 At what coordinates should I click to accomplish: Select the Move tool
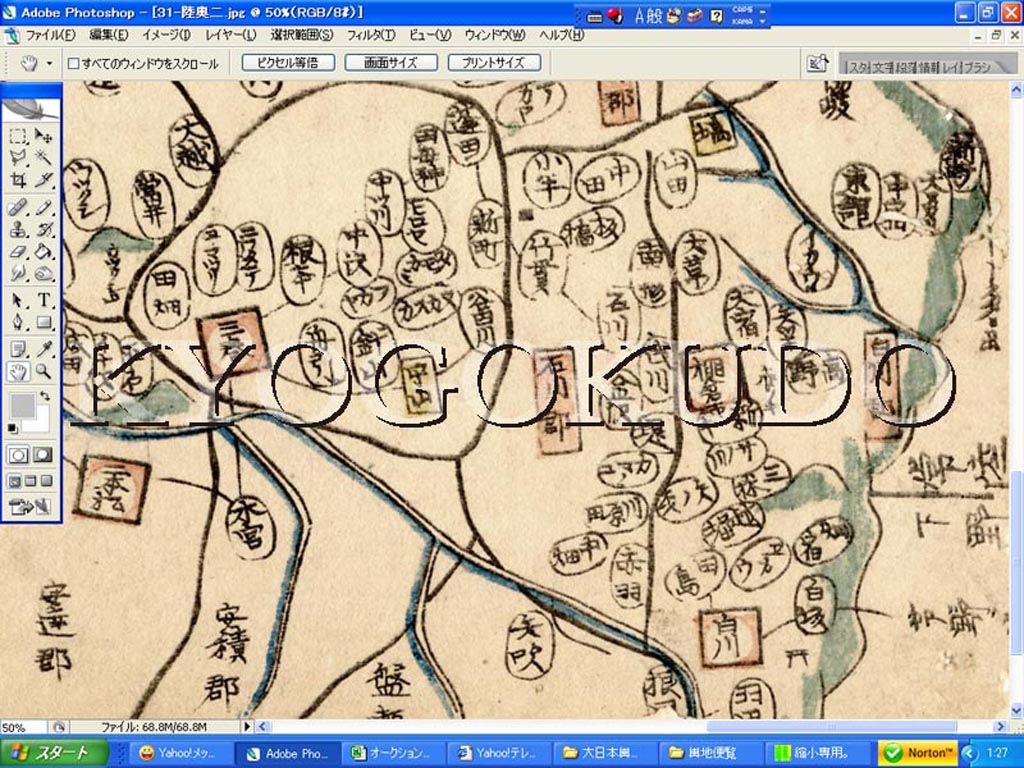43,136
